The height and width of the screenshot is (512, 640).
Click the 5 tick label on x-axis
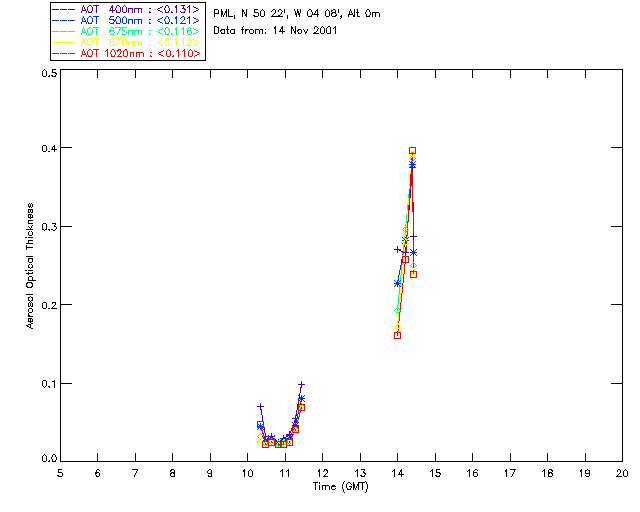60,472
